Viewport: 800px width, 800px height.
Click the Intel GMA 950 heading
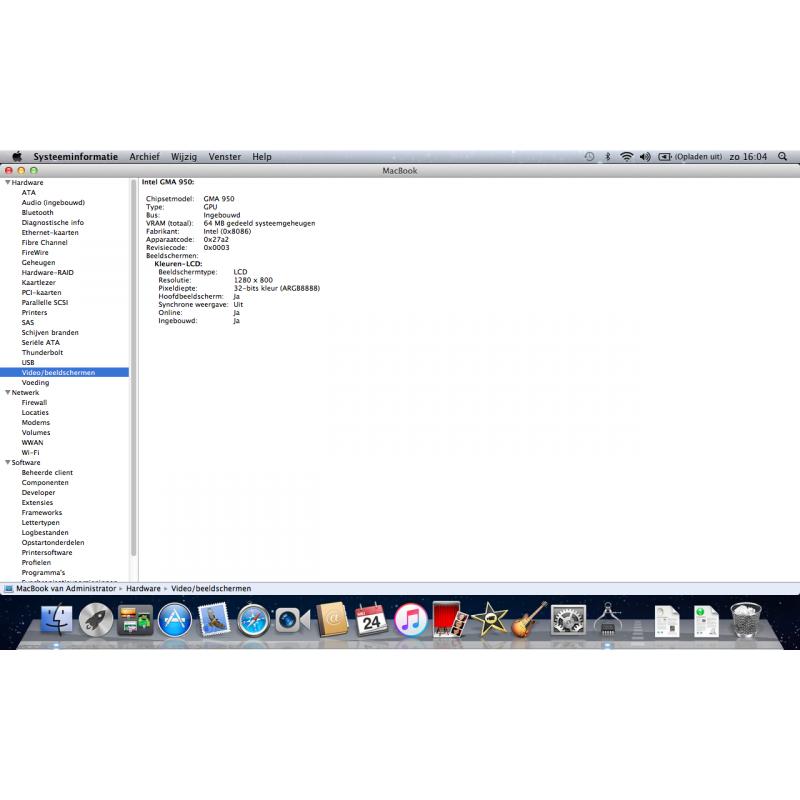point(168,182)
